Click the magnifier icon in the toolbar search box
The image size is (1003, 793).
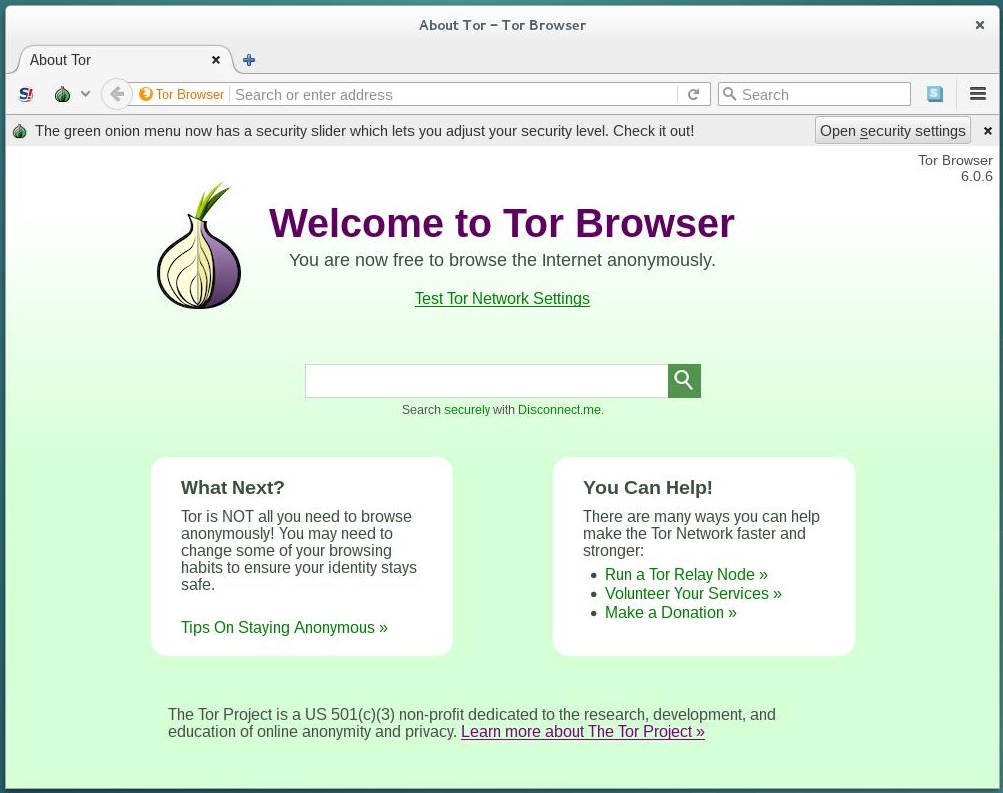(729, 94)
